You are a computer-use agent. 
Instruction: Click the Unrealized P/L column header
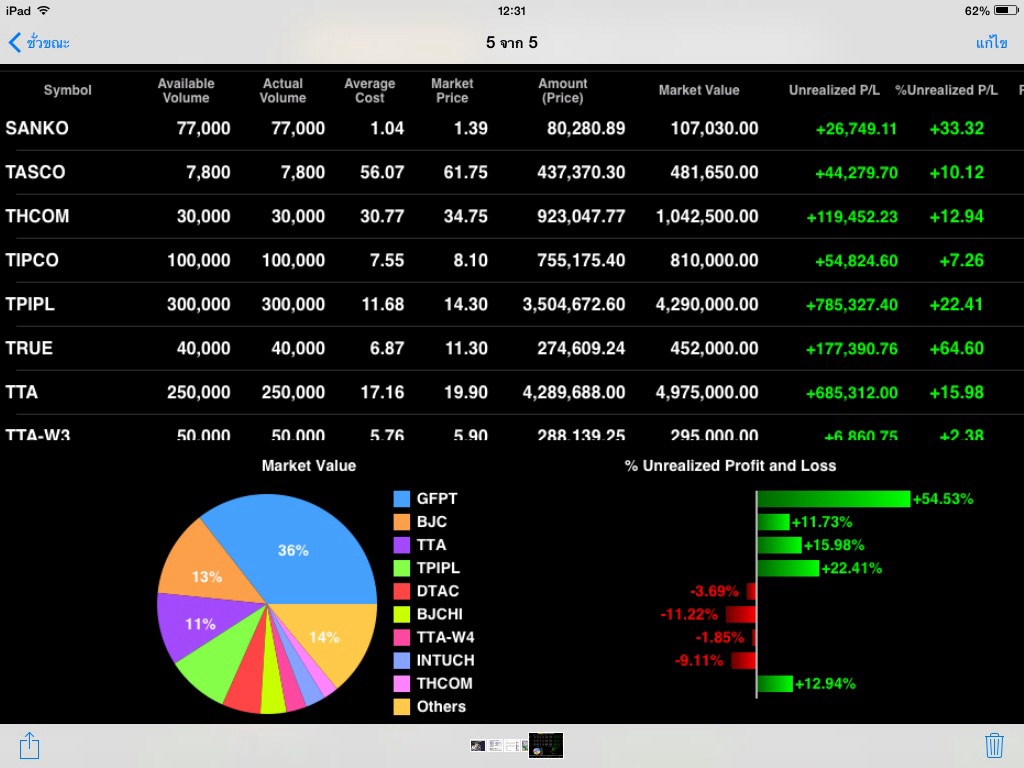pyautogui.click(x=834, y=90)
